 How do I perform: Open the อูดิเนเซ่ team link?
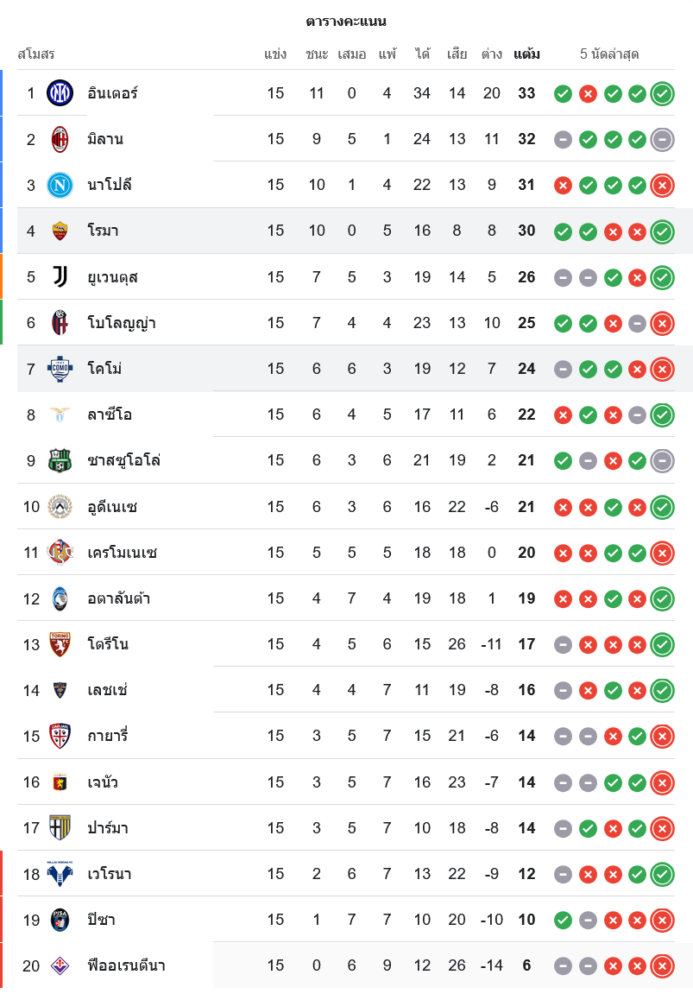point(112,507)
